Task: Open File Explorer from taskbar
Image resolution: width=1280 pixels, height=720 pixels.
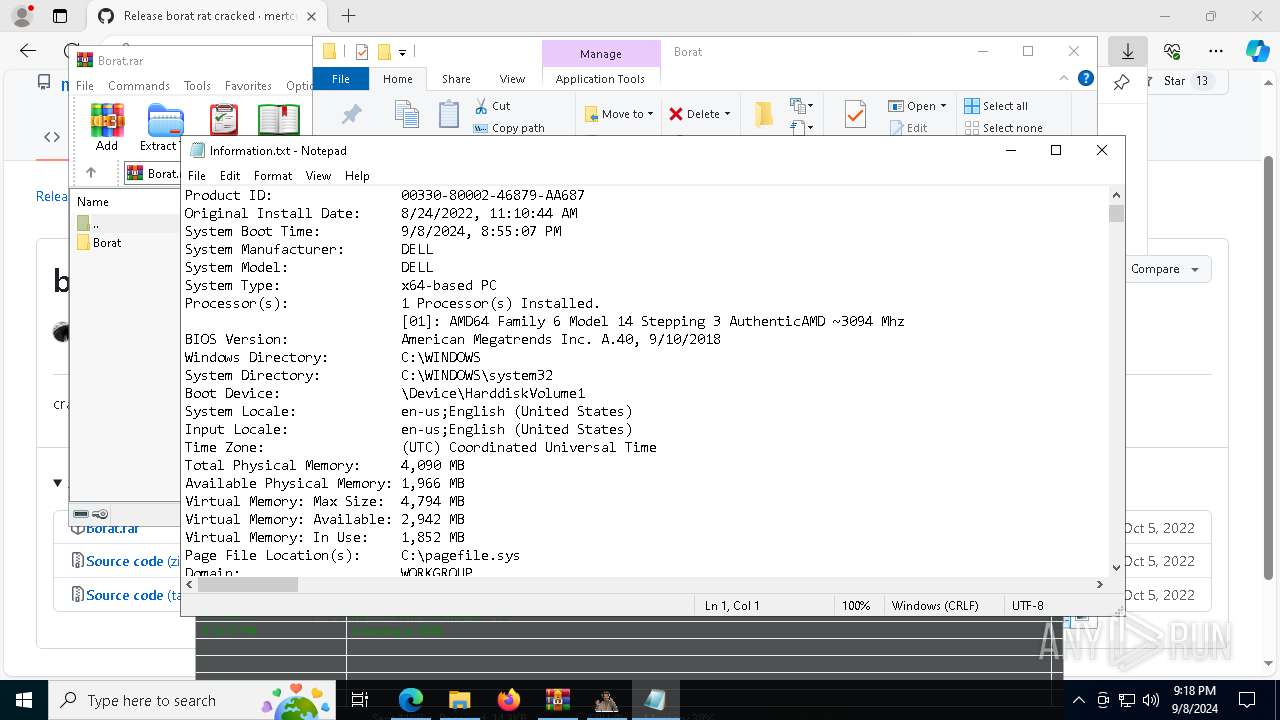Action: click(459, 700)
